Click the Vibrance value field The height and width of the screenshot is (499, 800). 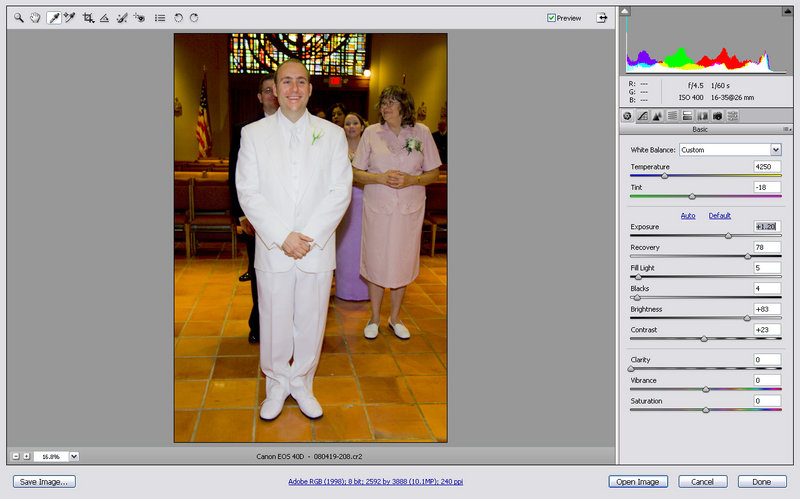point(767,380)
